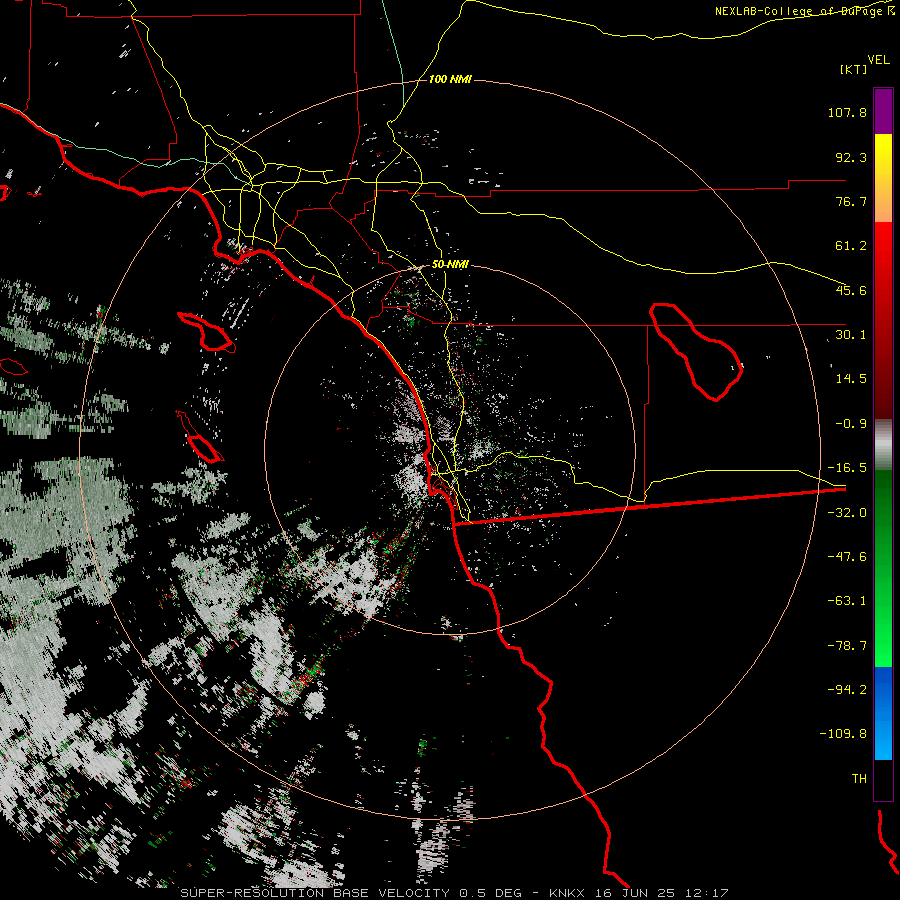This screenshot has width=900, height=900.
Task: Click the VEL label above the color scale
Action: click(x=878, y=60)
